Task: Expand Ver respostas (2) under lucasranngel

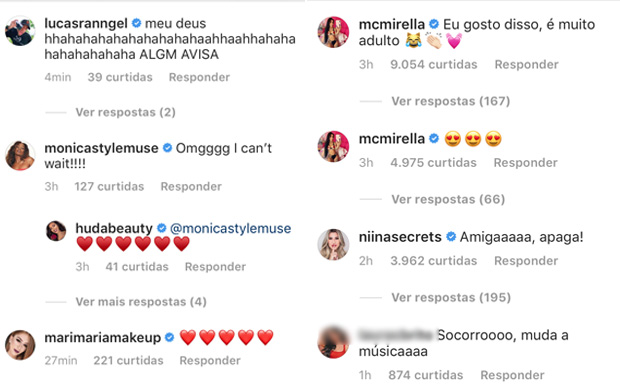Action: tap(125, 112)
